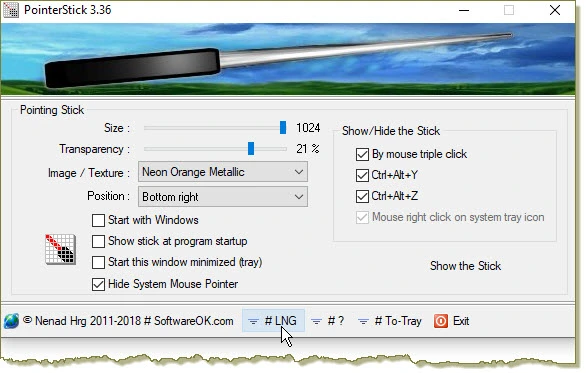Uncheck the Ctrl+Alt+Z hotkey option
This screenshot has height=373, width=586.
(x=362, y=196)
